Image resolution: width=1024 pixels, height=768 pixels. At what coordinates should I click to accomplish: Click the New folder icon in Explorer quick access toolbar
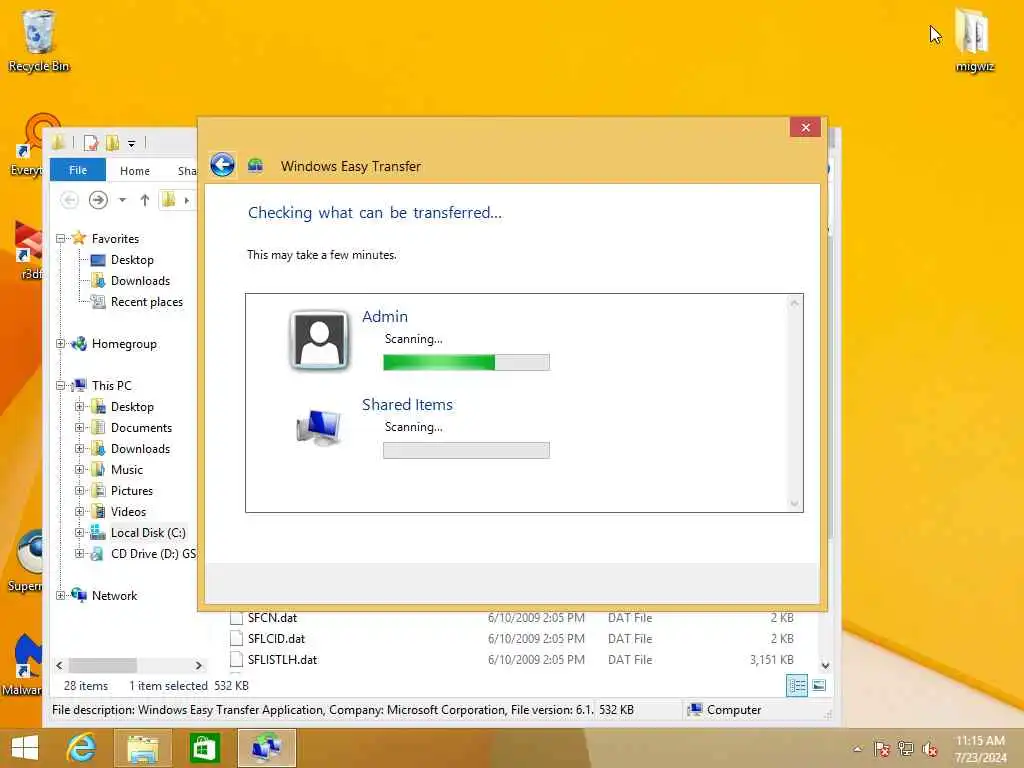[x=112, y=142]
